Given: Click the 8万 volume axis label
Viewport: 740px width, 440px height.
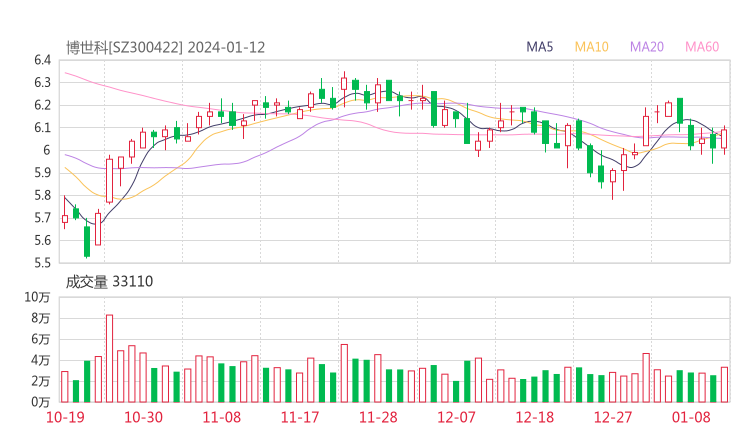Looking at the screenshot, I should pyautogui.click(x=41, y=318).
